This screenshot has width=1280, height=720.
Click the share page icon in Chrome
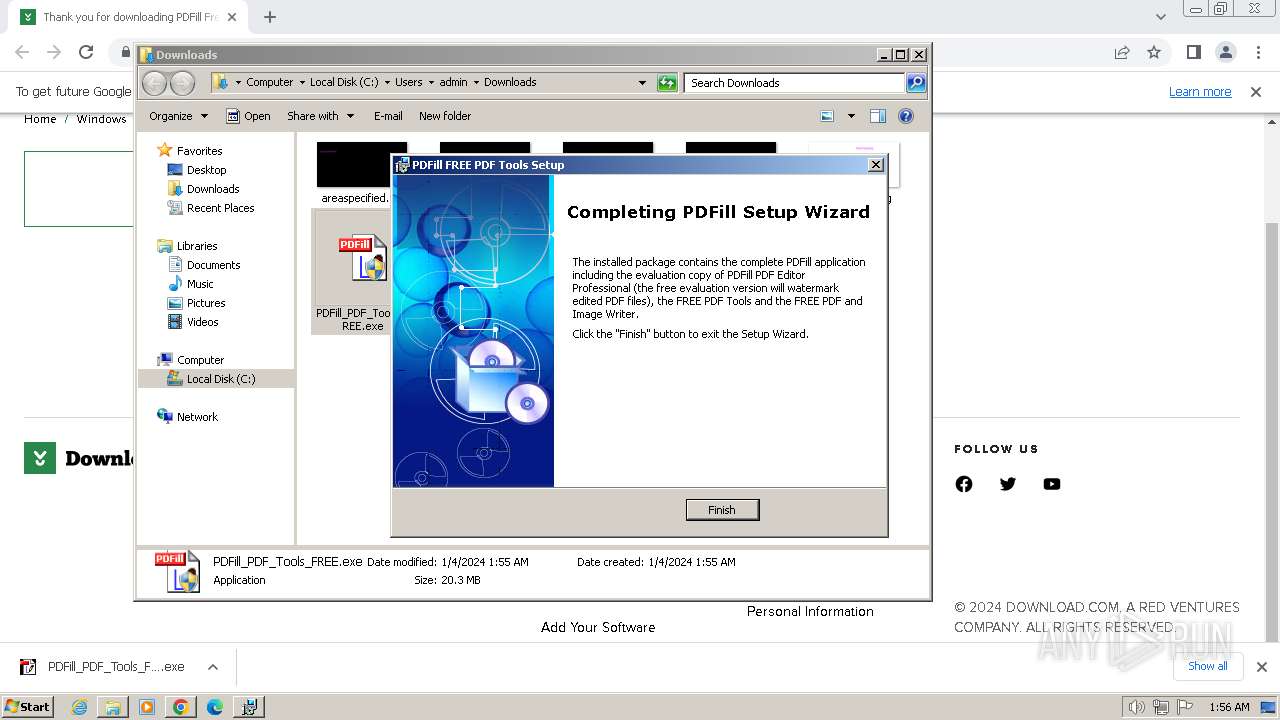click(1122, 52)
